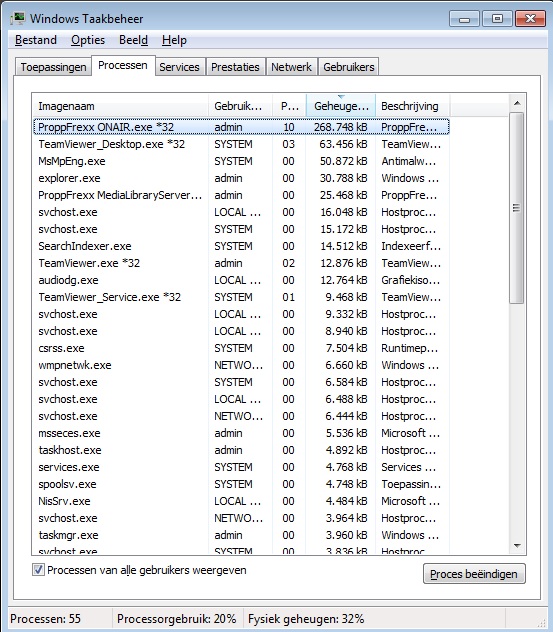This screenshot has width=553, height=632.
Task: Open the Opties menu
Action: coord(88,40)
